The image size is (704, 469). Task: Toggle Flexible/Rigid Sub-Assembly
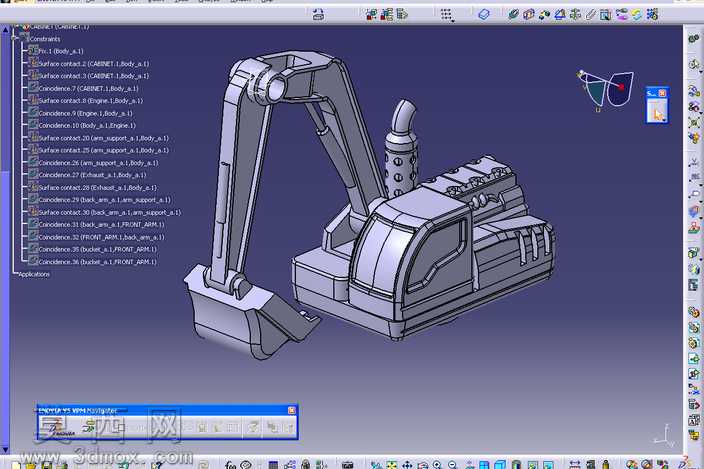tap(622, 14)
